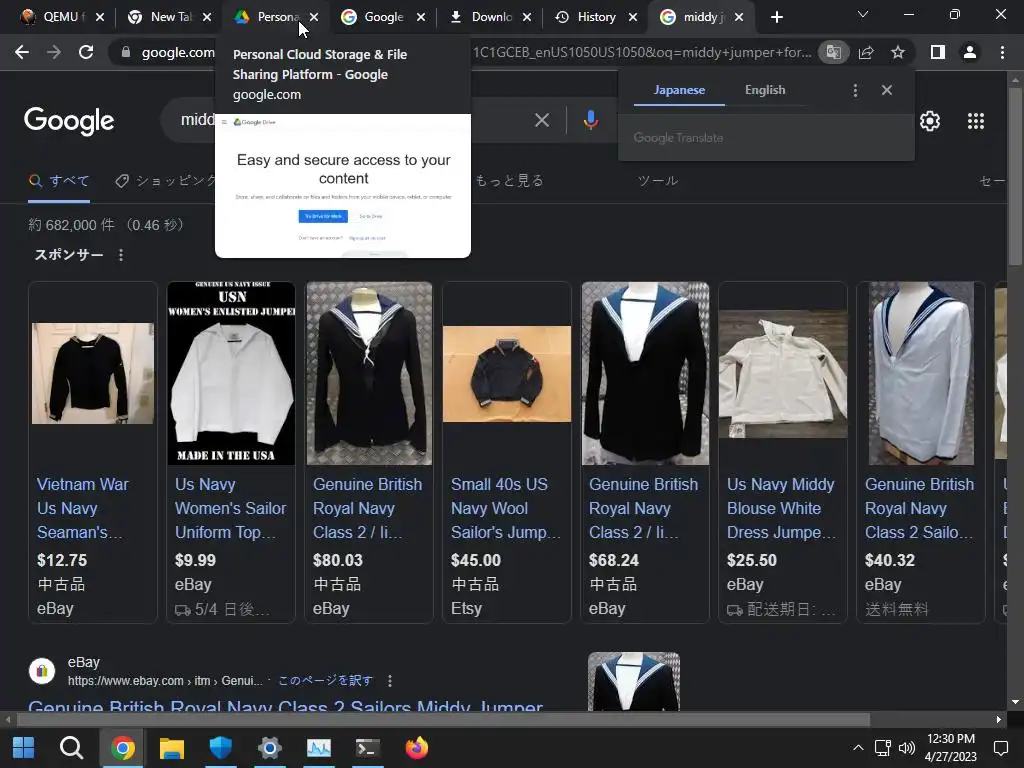This screenshot has height=768, width=1024.
Task: Open the ツール search tools
Action: point(658,181)
